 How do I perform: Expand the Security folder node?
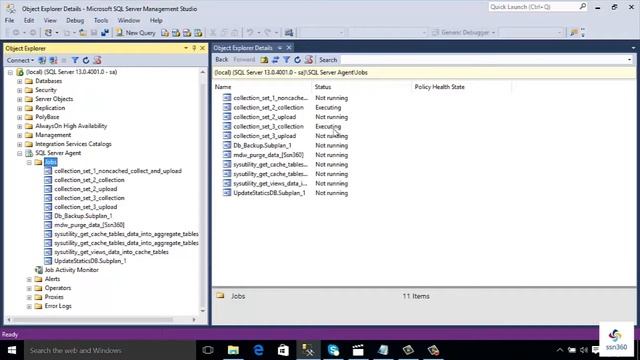click(x=20, y=90)
